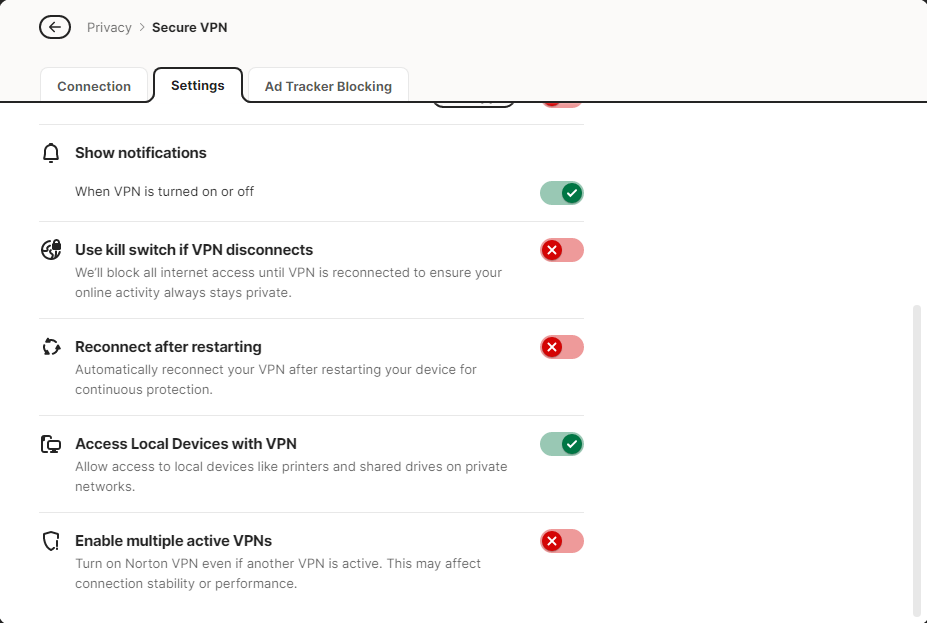Click the bell icon beside Show notifications
927x623 pixels.
pyautogui.click(x=51, y=153)
